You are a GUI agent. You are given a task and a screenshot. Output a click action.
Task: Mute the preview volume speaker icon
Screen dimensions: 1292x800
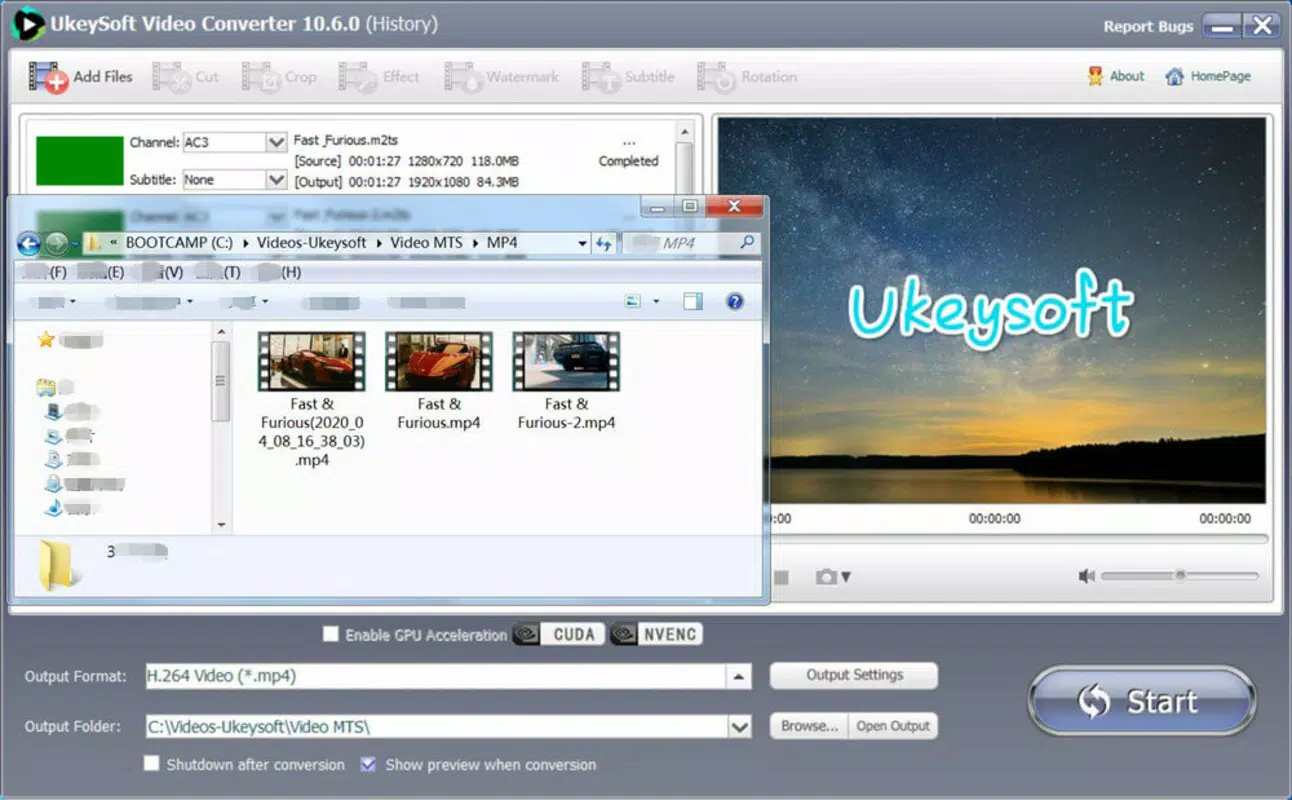coord(1087,576)
